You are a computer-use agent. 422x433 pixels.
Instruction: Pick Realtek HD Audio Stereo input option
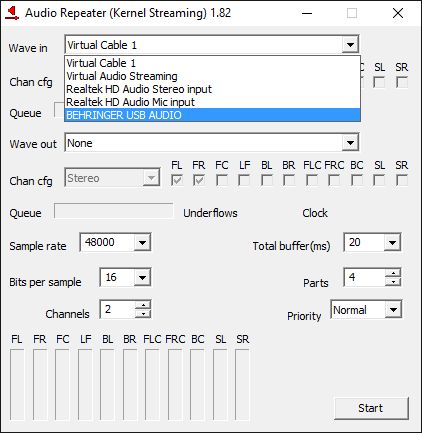point(212,89)
